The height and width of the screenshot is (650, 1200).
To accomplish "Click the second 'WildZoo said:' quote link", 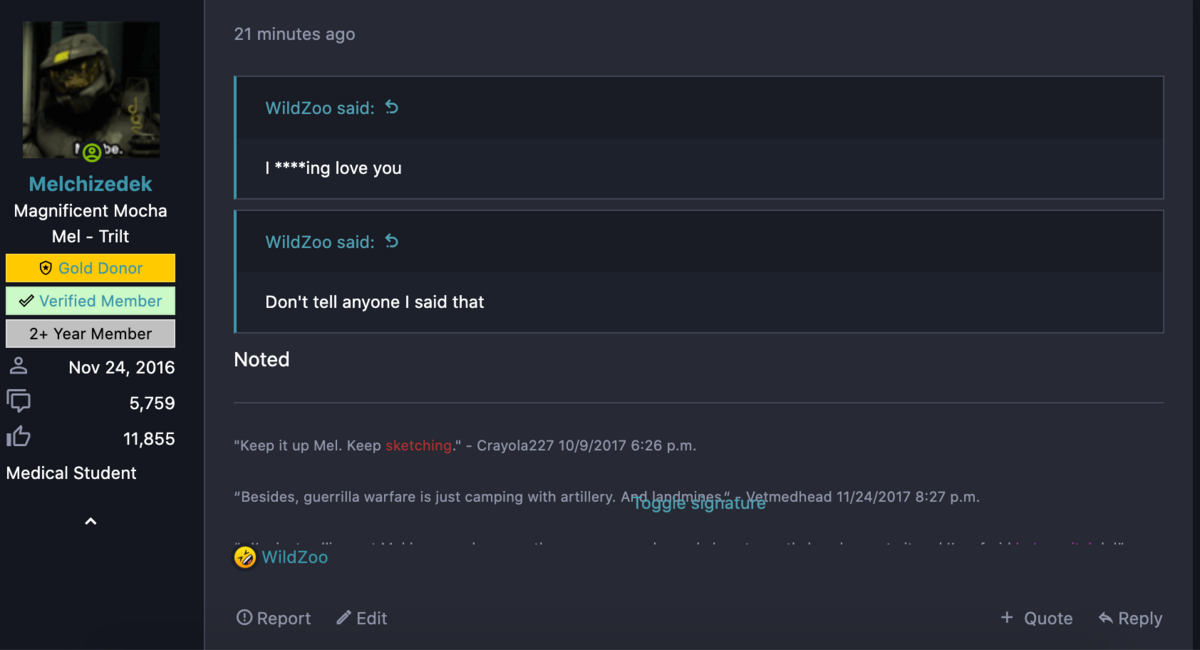I will pos(319,242).
